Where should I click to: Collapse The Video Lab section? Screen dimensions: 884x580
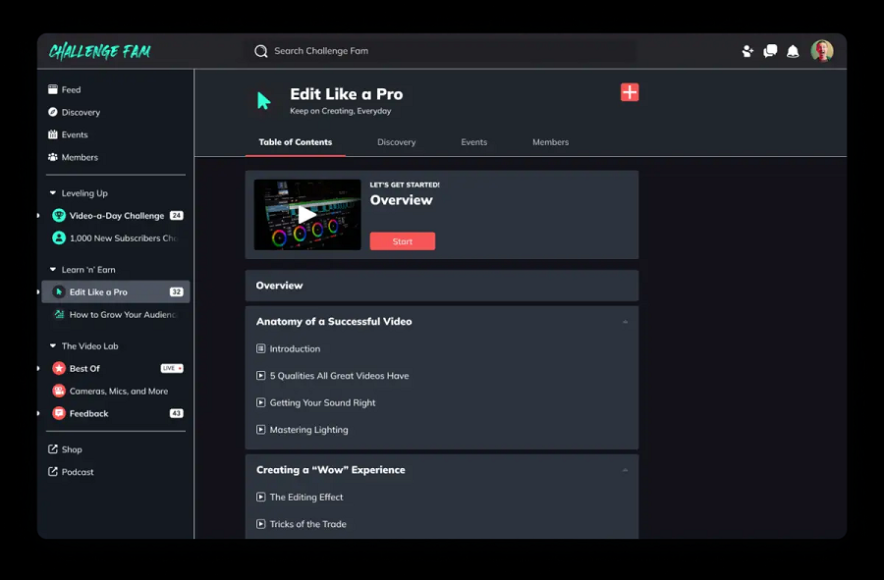coord(53,346)
